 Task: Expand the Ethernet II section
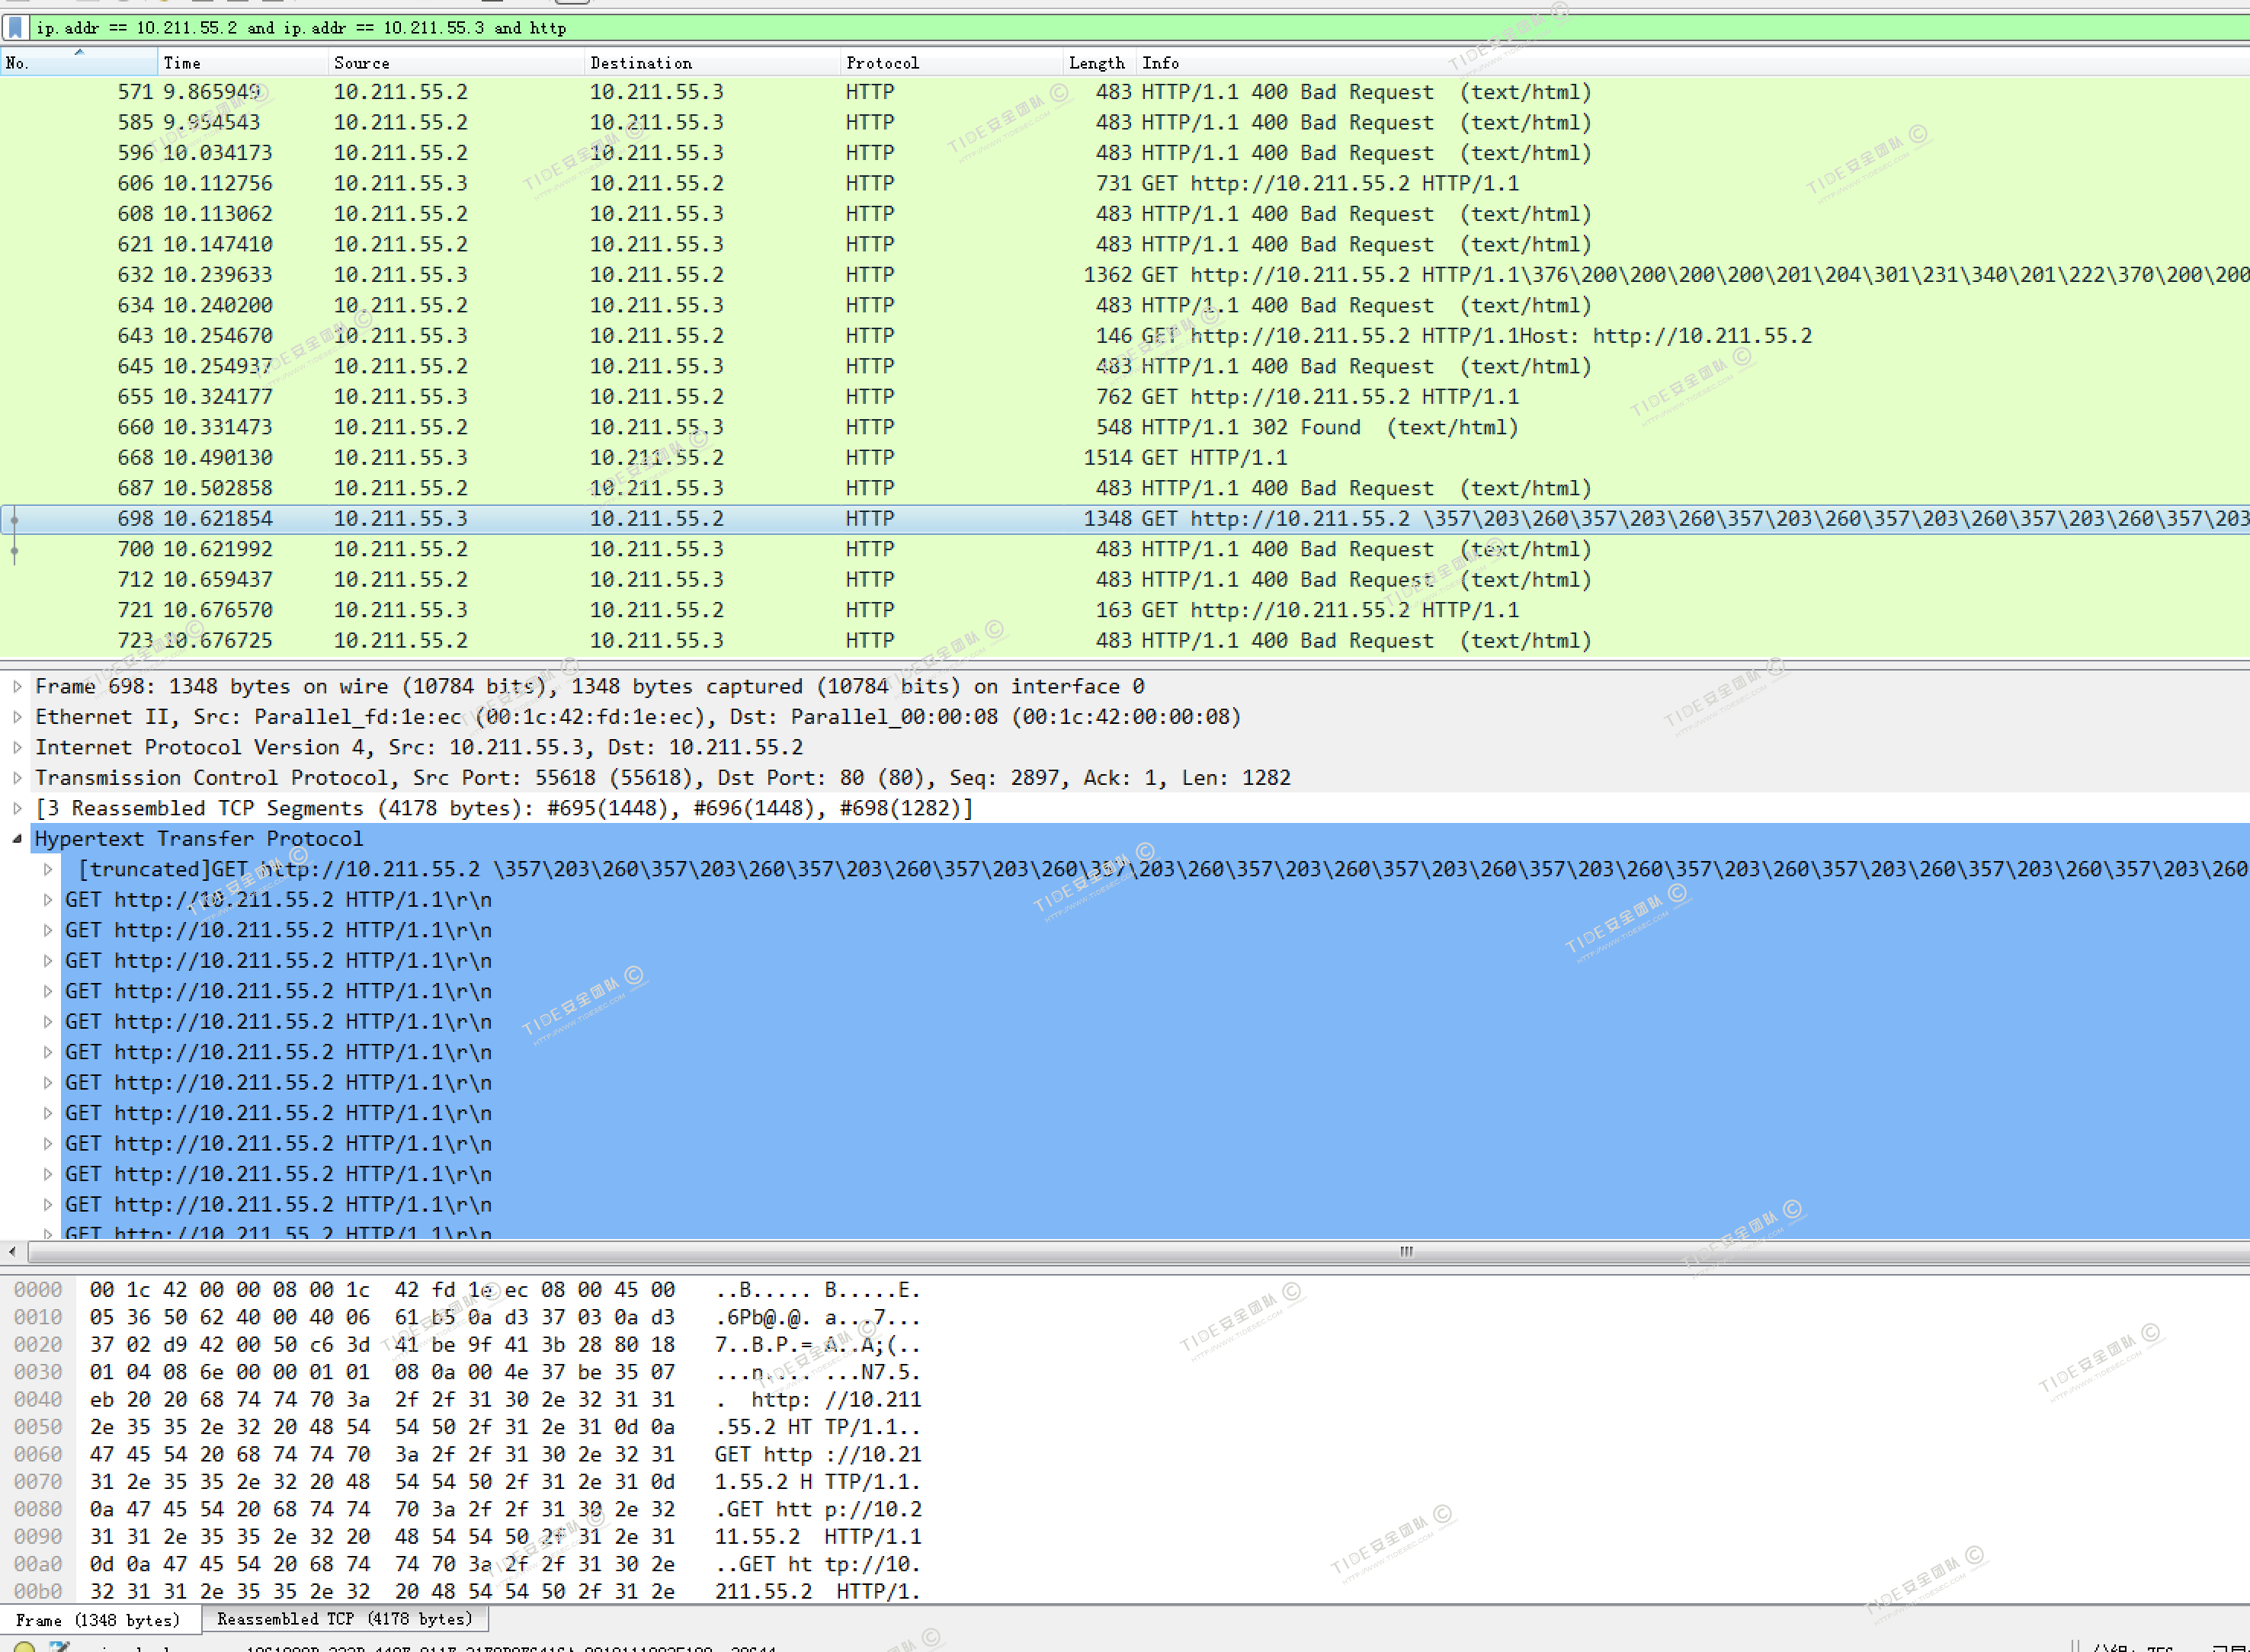[x=17, y=717]
